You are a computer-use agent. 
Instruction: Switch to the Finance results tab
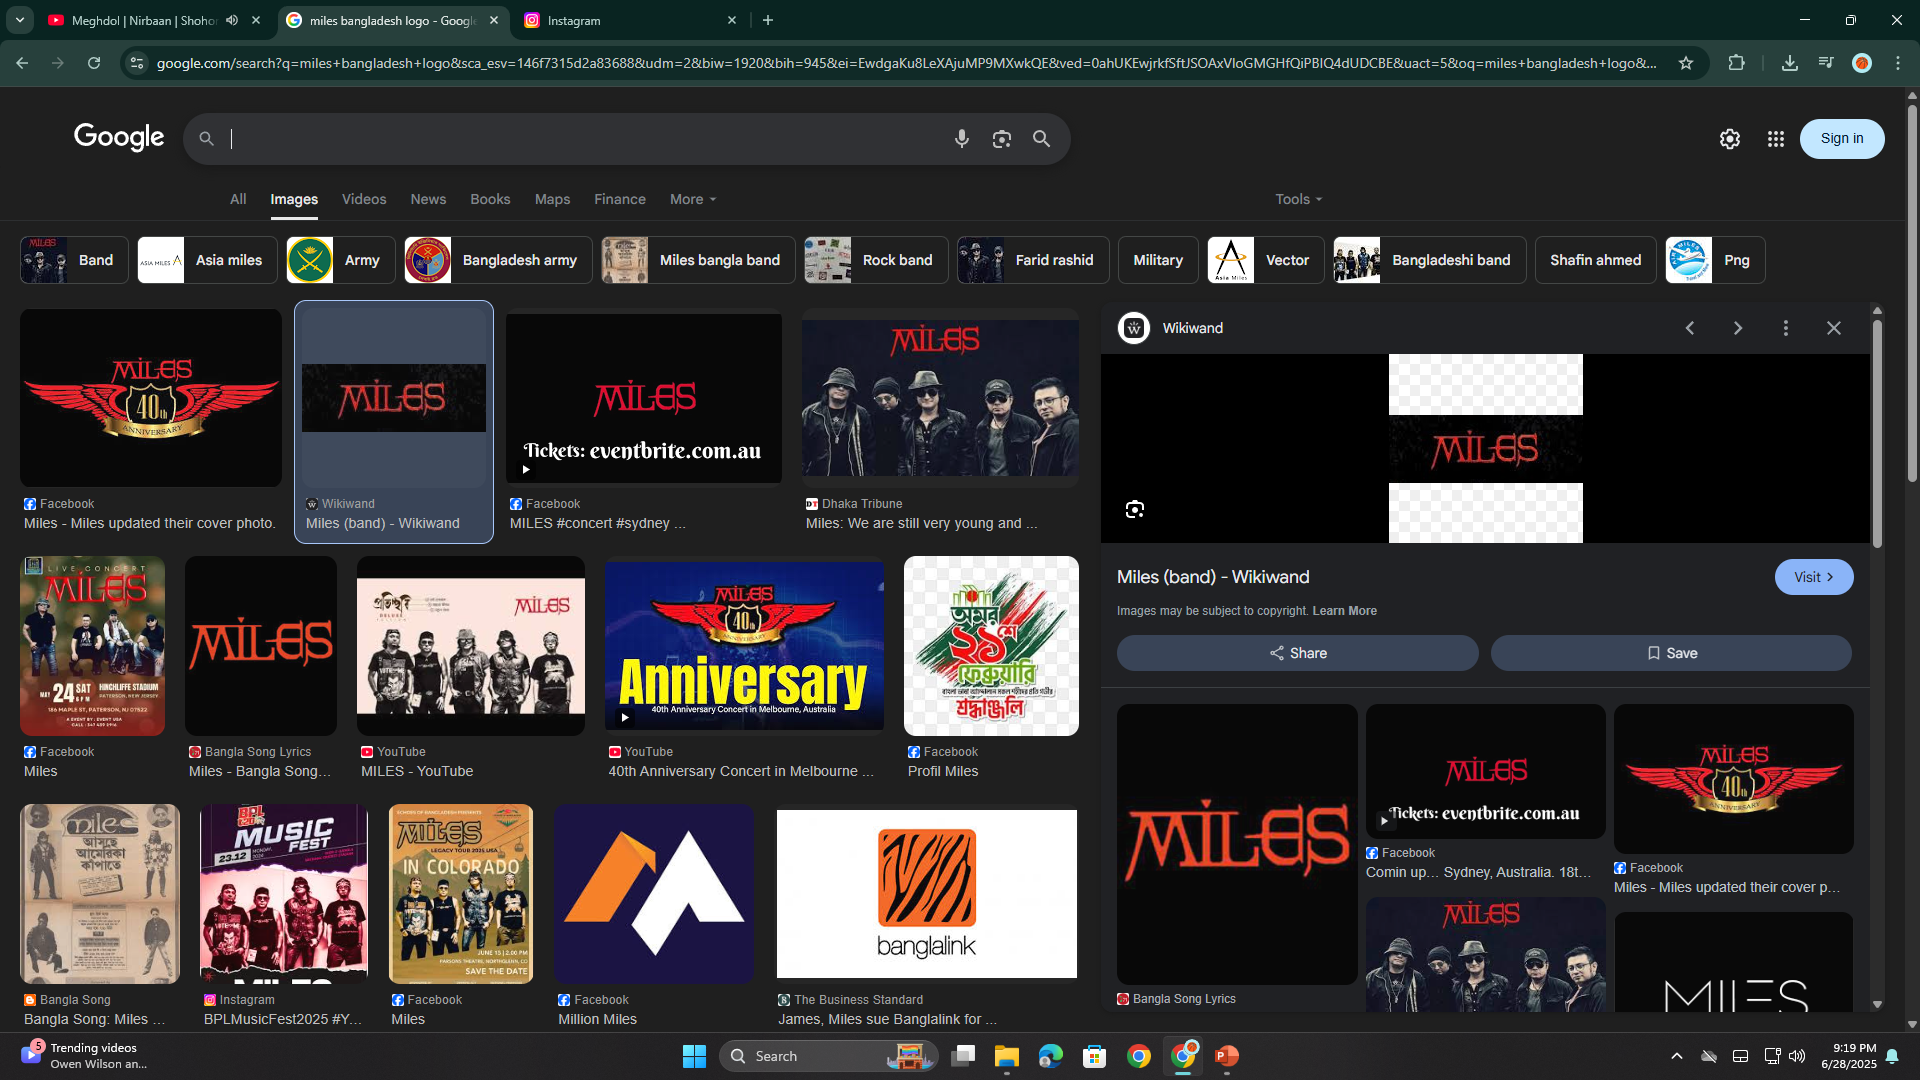[620, 199]
